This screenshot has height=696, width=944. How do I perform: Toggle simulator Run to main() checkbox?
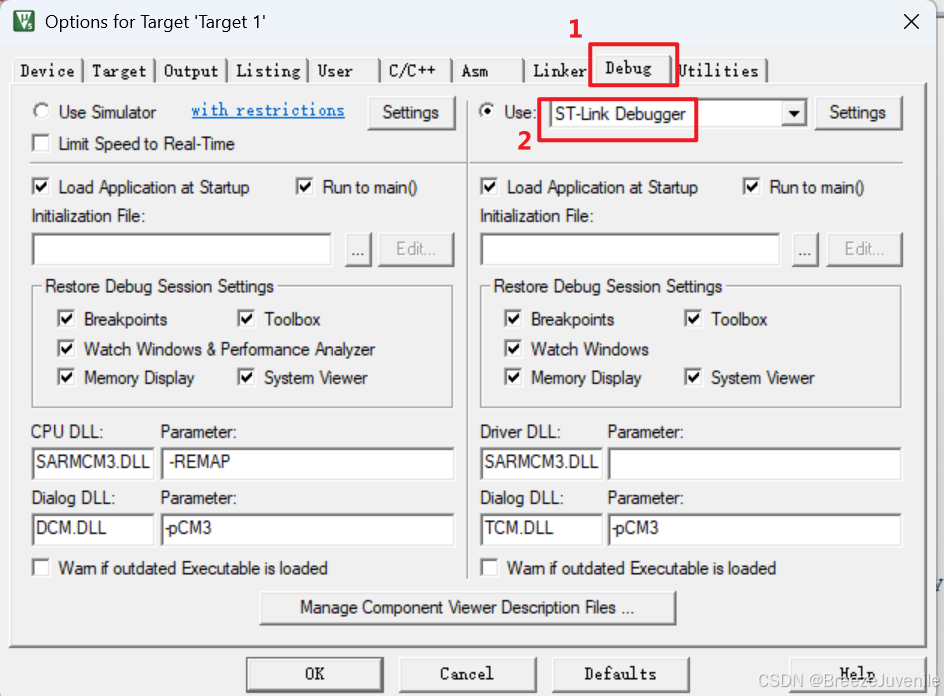[305, 187]
